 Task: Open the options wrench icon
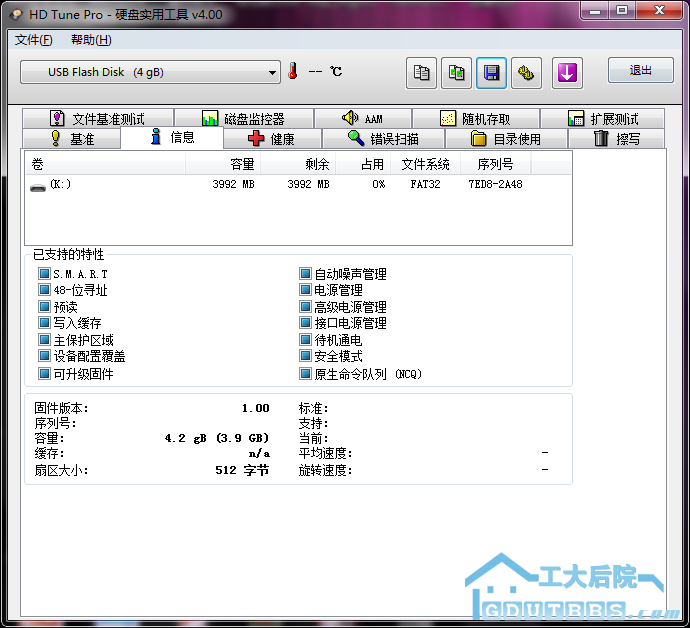point(526,73)
